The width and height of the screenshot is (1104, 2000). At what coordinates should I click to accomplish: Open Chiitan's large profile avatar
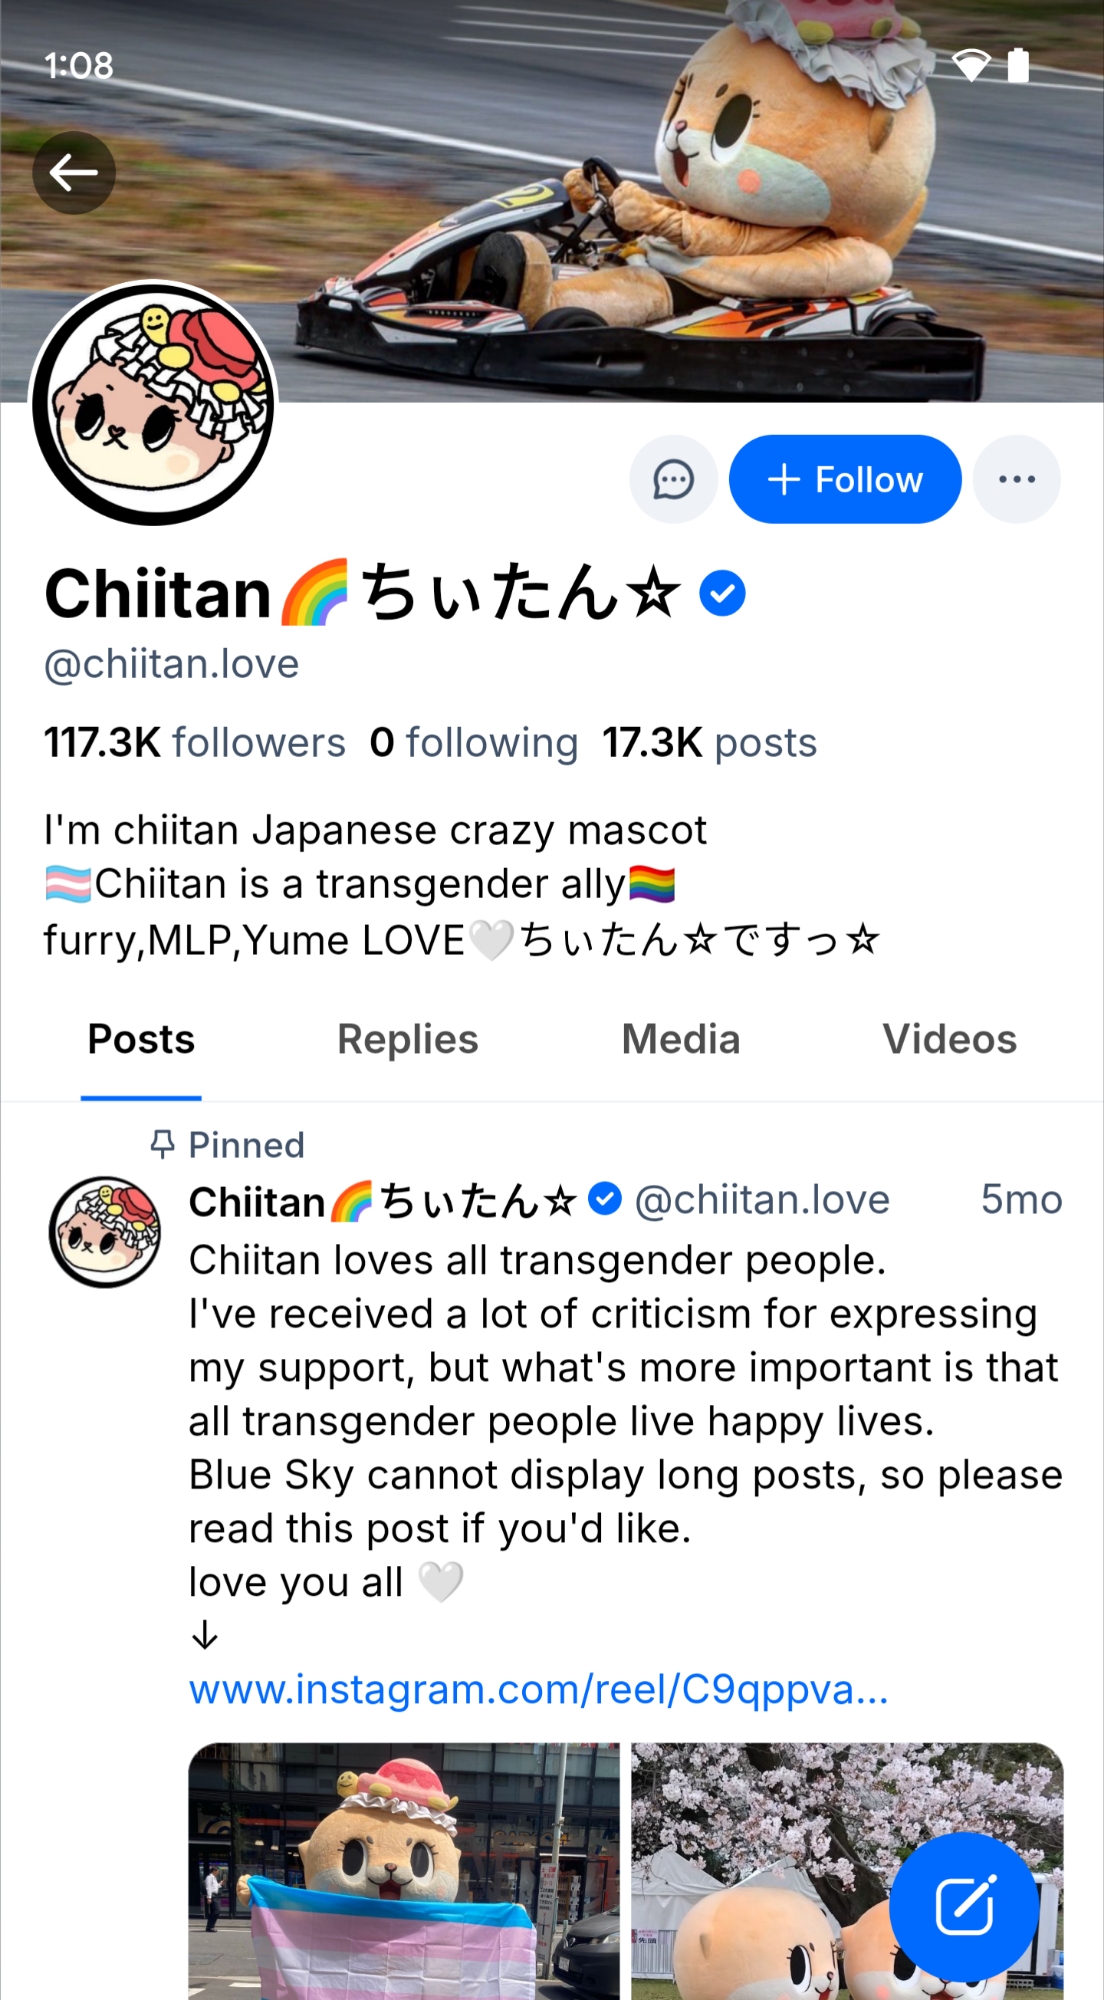click(154, 404)
